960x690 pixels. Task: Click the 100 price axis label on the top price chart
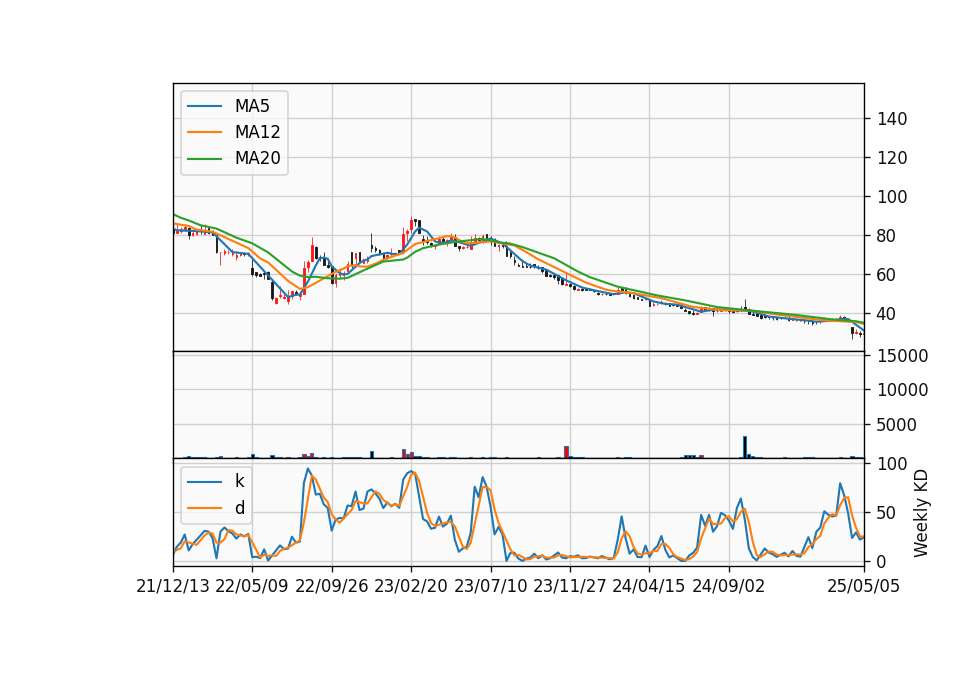pos(892,197)
